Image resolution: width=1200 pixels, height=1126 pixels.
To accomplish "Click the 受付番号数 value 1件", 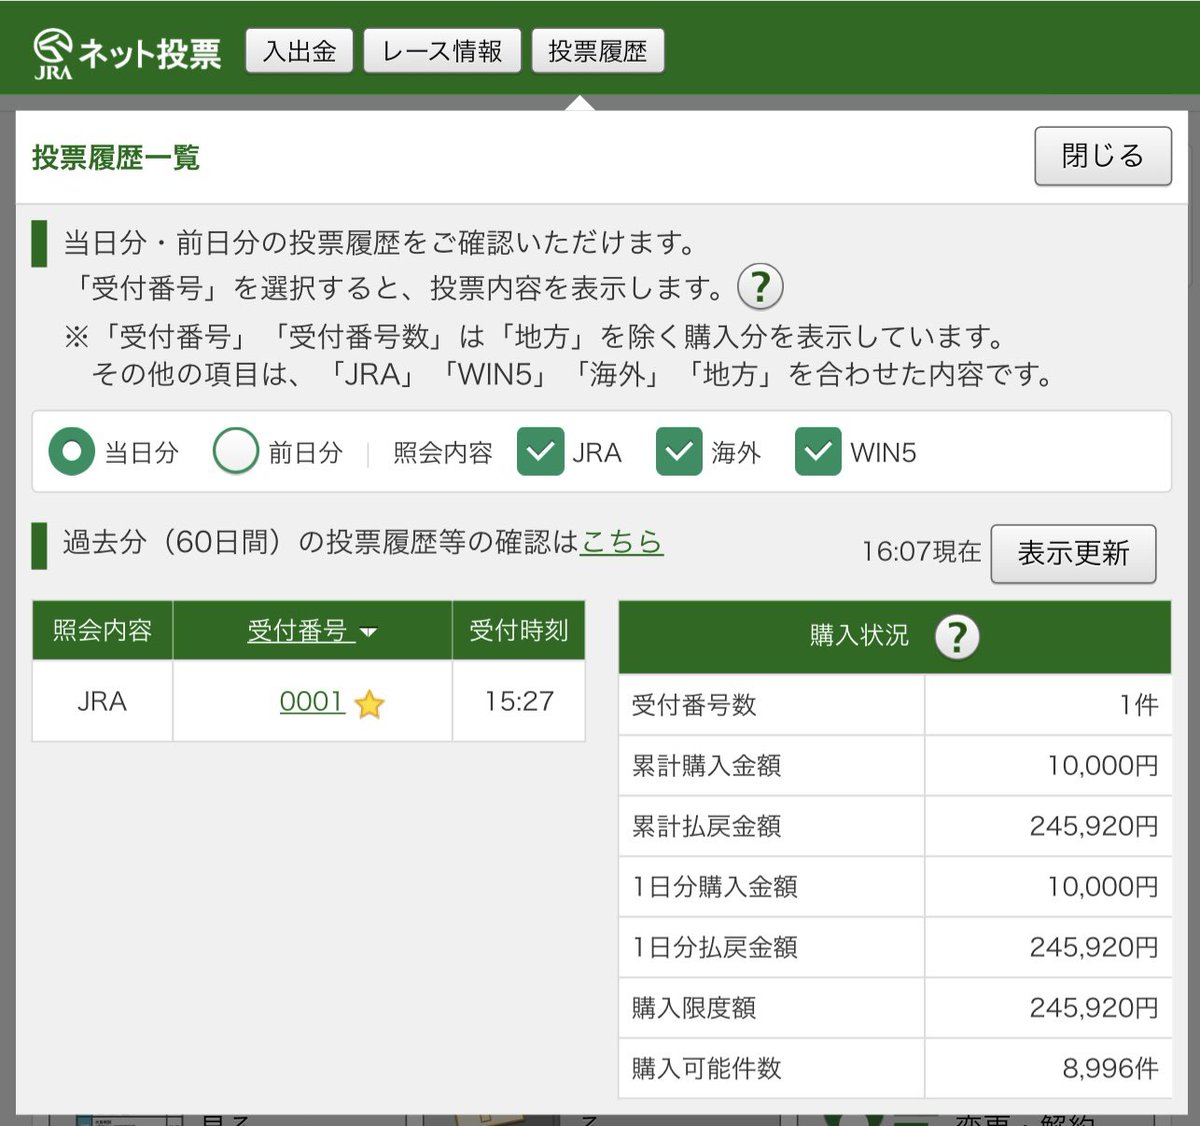I will point(1139,705).
